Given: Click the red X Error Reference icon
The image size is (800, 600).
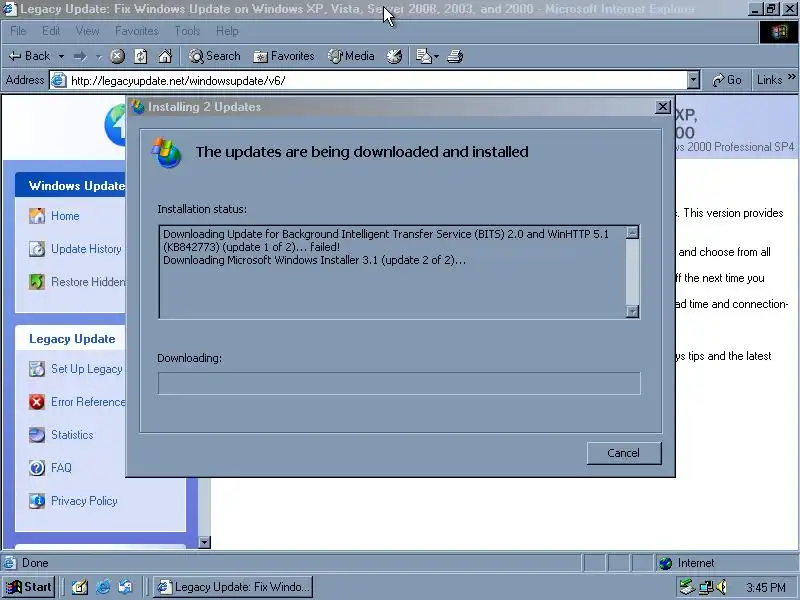Looking at the screenshot, I should point(37,402).
